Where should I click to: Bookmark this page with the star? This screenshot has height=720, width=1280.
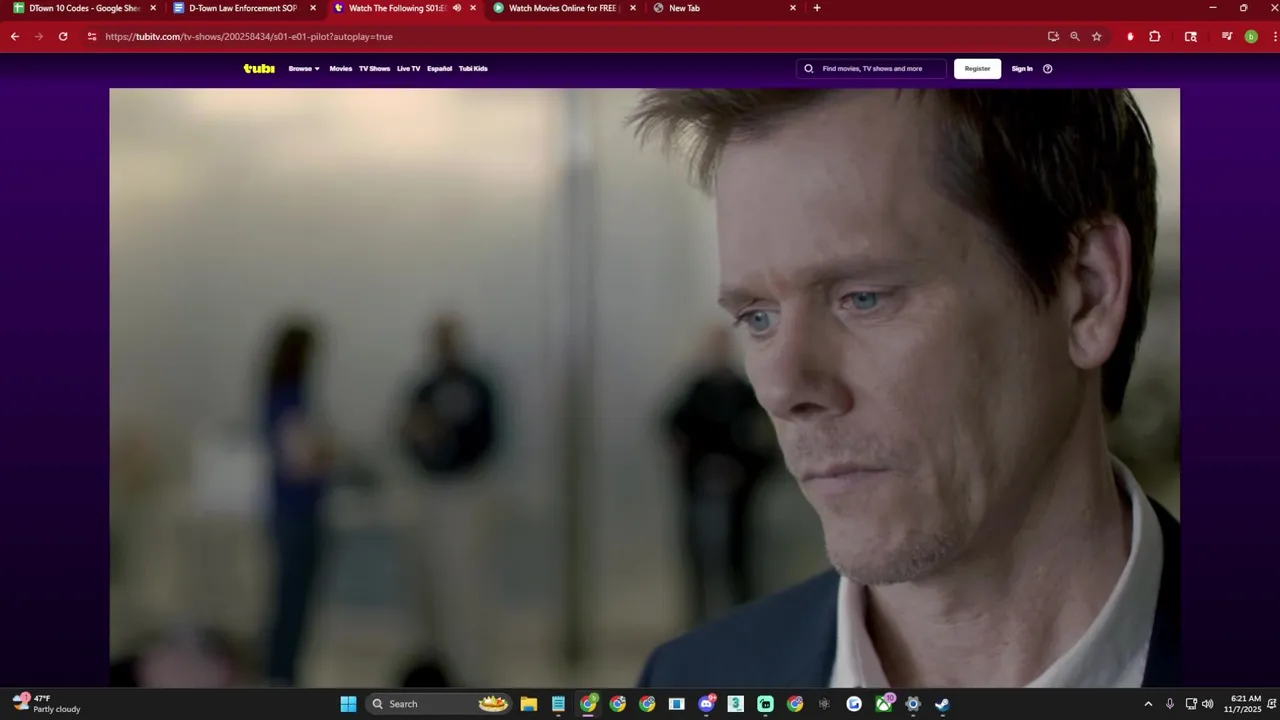pyautogui.click(x=1097, y=36)
